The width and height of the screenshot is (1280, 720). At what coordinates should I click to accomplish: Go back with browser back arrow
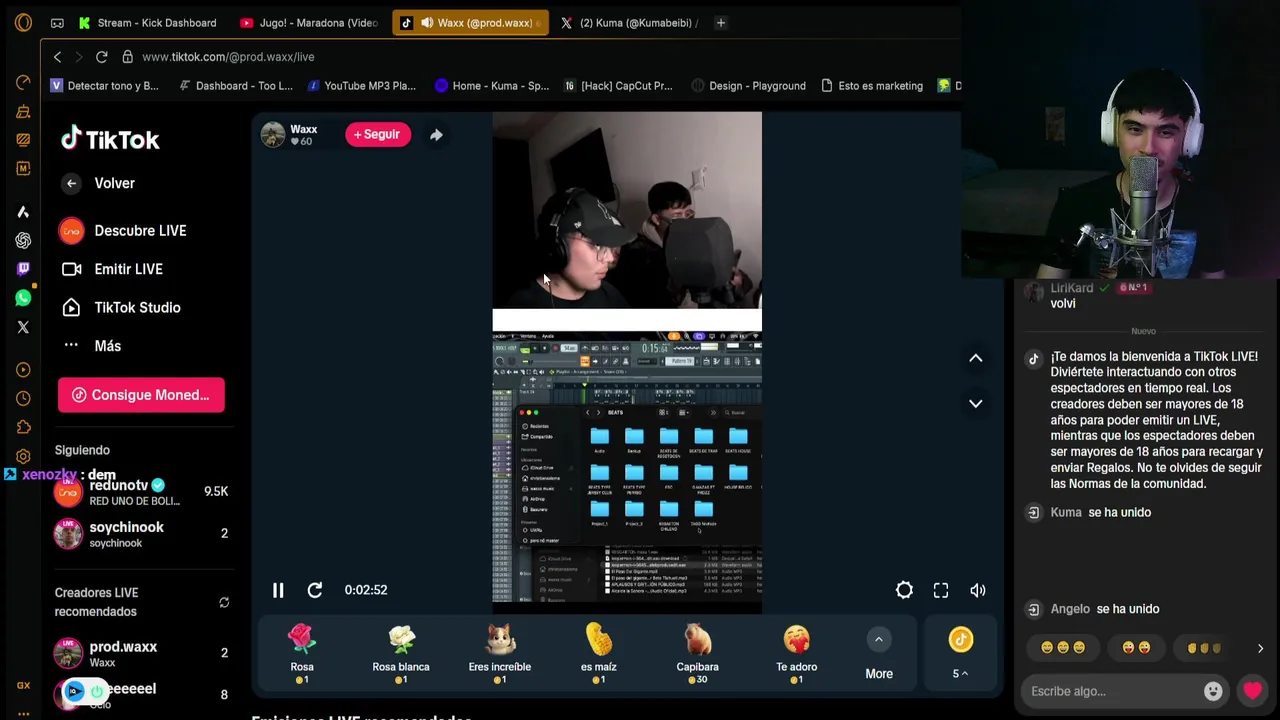click(x=57, y=57)
